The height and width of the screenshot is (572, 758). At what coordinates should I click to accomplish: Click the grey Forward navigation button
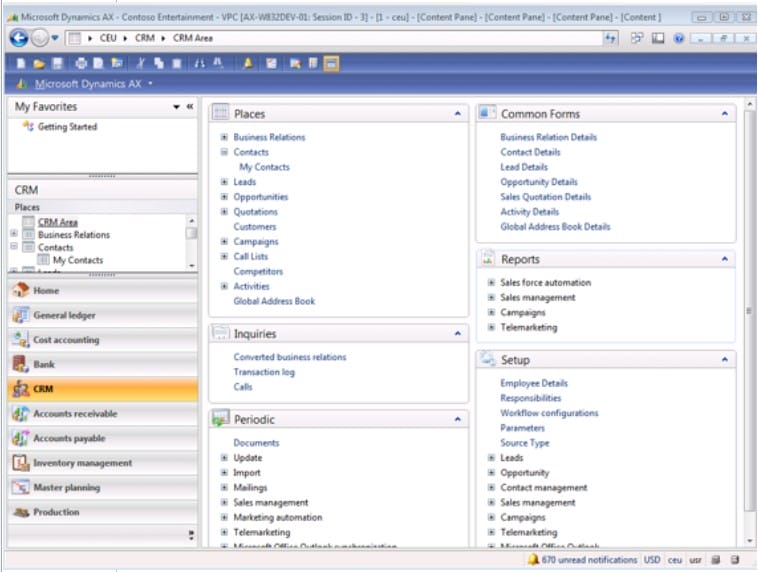click(40, 38)
